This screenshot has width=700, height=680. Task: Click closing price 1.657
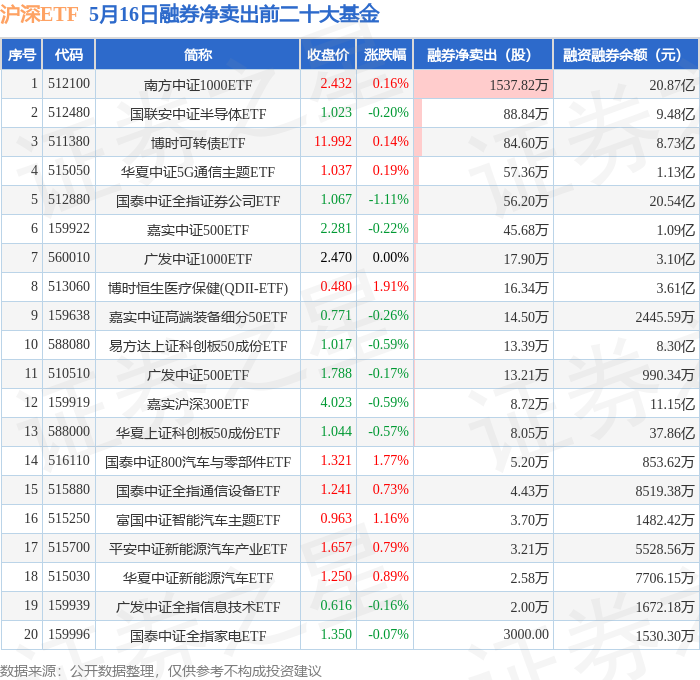click(336, 548)
